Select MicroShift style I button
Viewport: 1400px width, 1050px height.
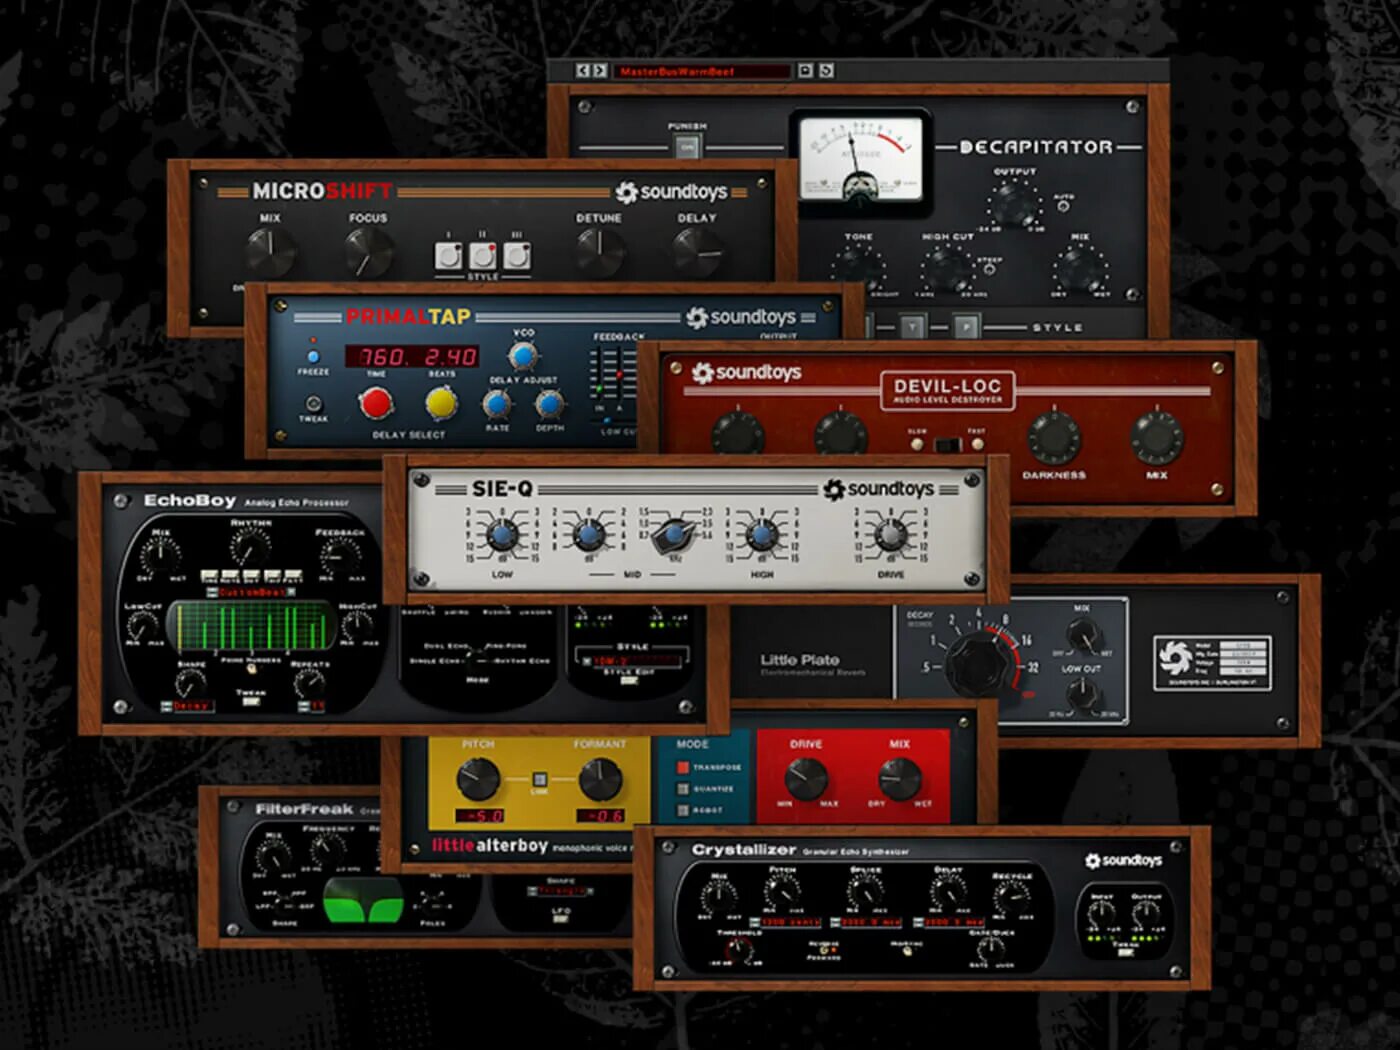(x=449, y=256)
